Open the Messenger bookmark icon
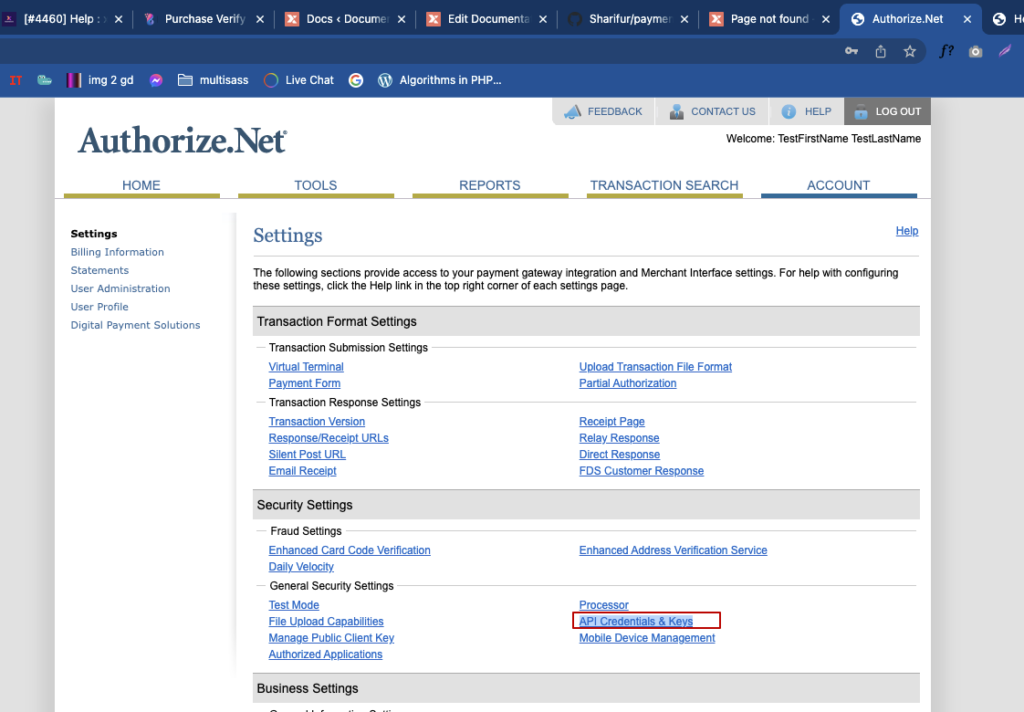This screenshot has width=1024, height=712. tap(155, 80)
